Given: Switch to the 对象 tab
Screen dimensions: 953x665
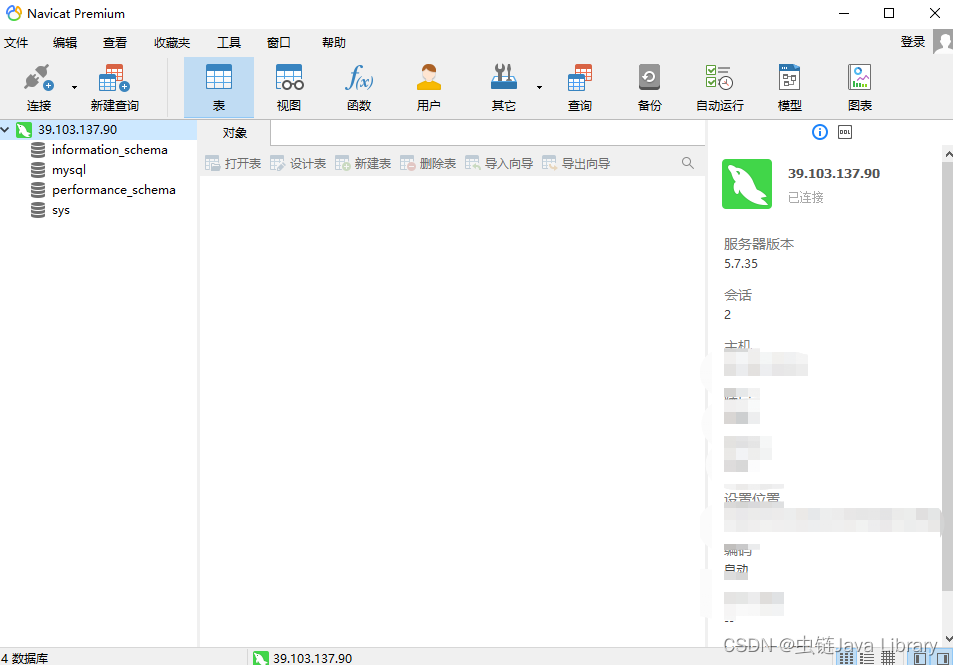Looking at the screenshot, I should 235,133.
